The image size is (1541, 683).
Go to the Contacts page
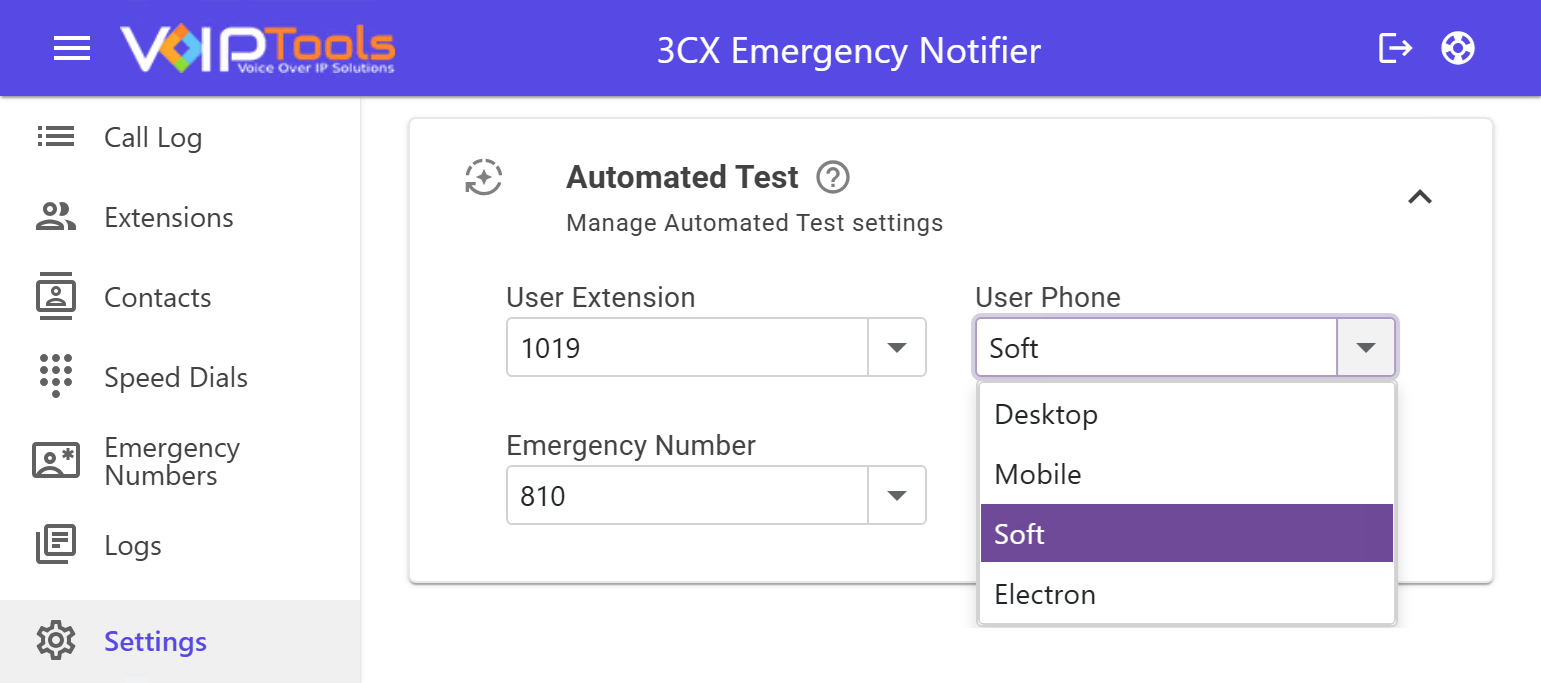(157, 297)
